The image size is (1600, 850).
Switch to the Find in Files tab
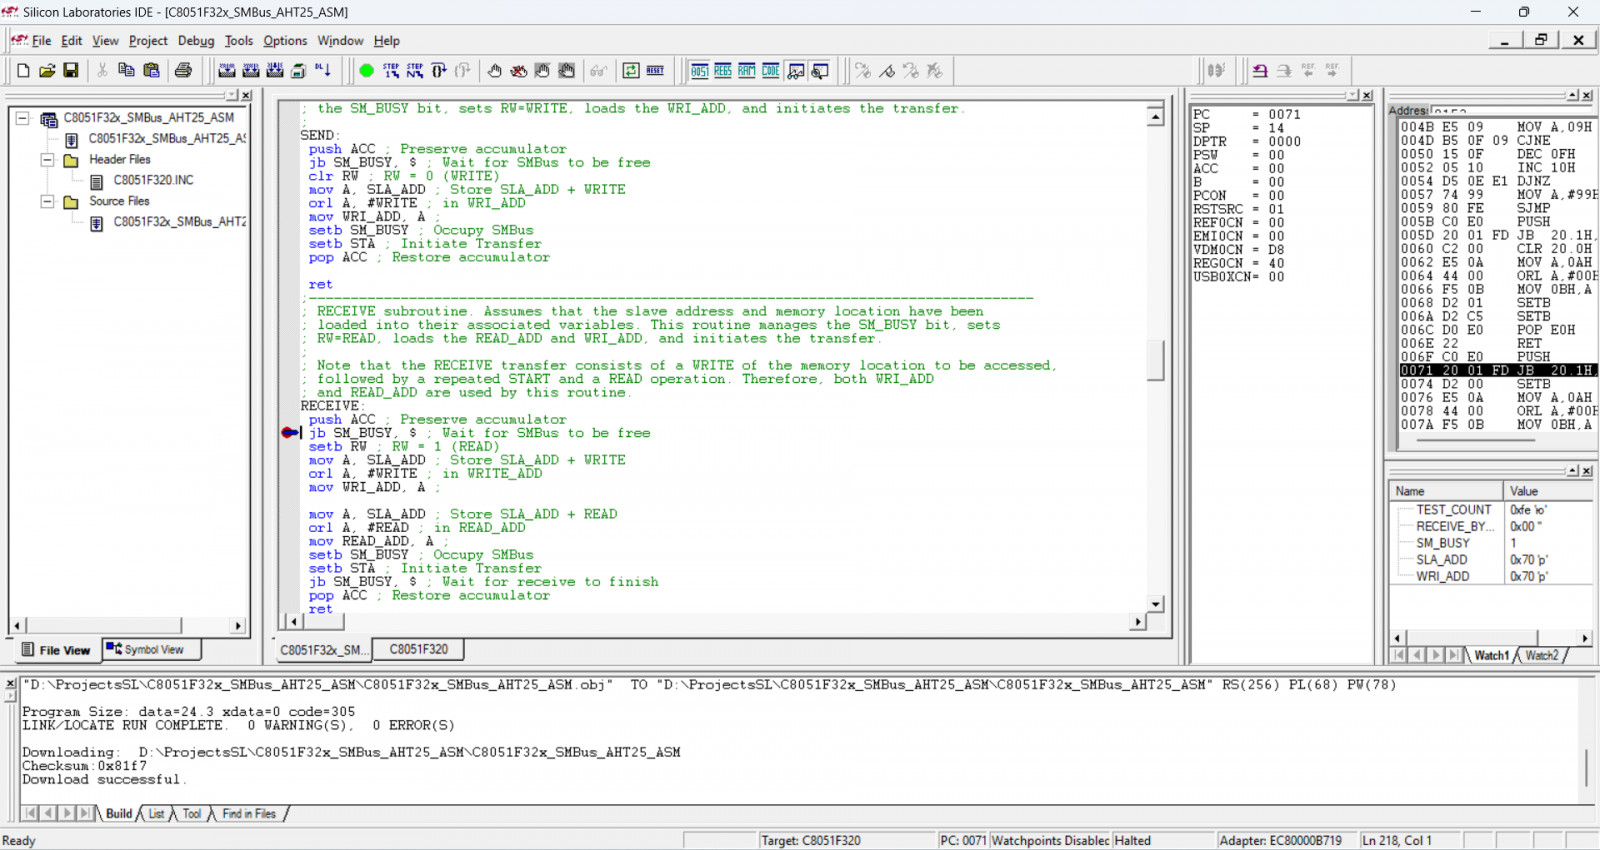[249, 814]
